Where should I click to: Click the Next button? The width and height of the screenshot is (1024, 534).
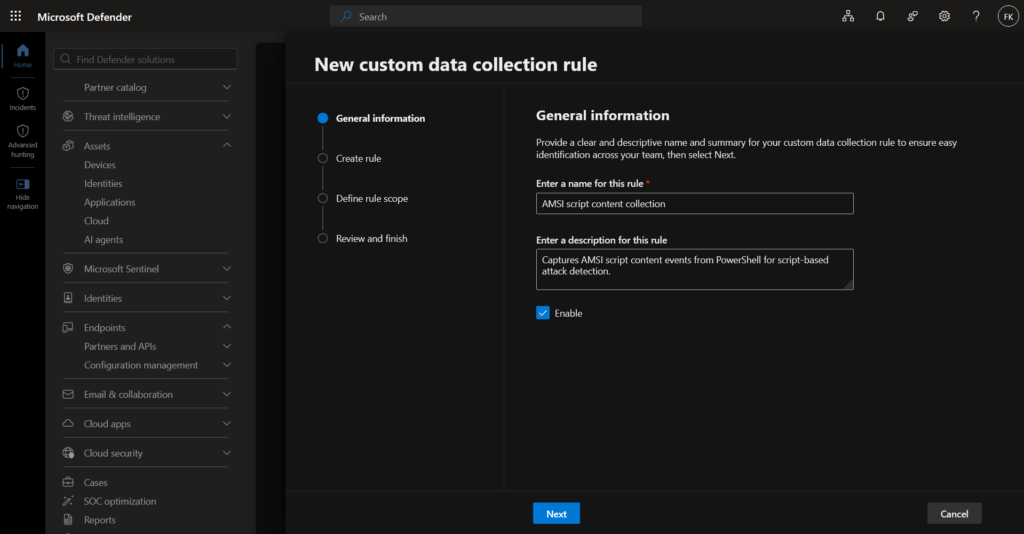(x=556, y=514)
